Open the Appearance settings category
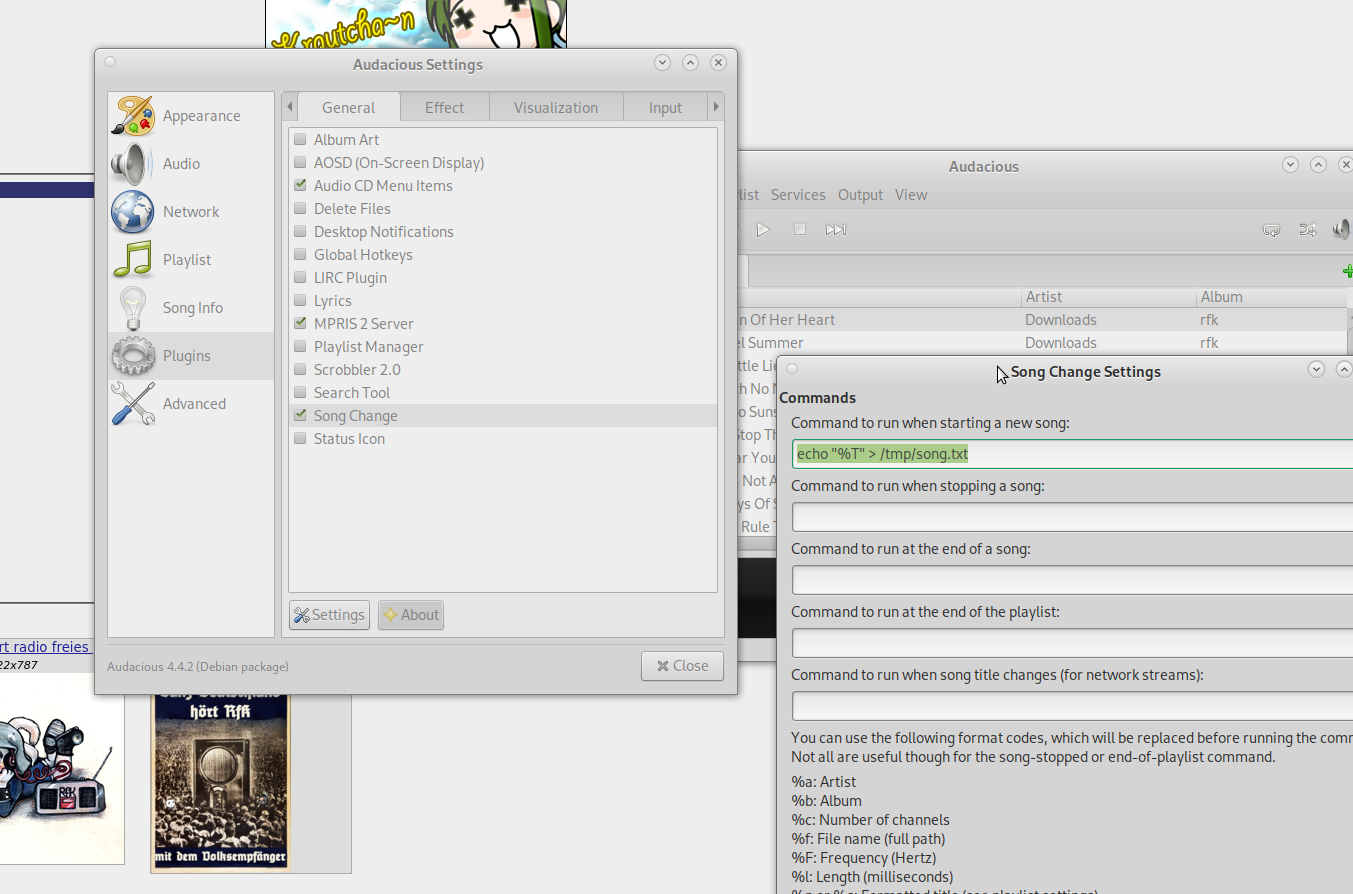1353x894 pixels. 190,116
